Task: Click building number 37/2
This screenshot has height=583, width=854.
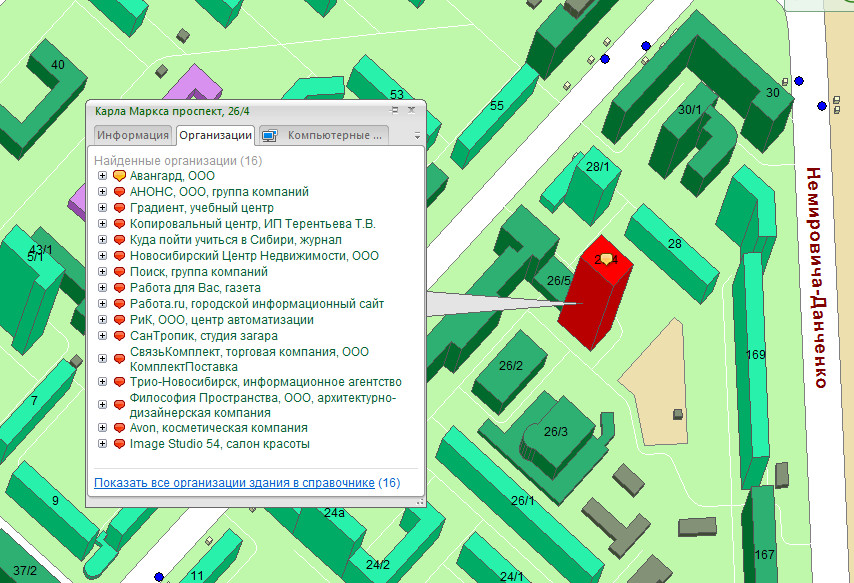Action: [25, 570]
